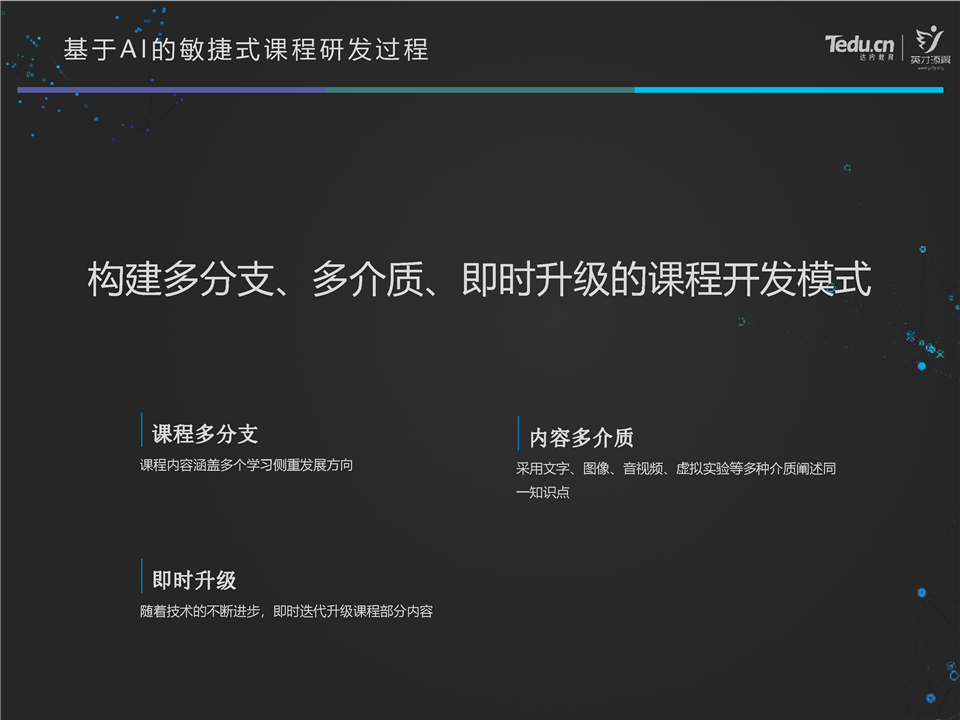Screen dimensions: 960x720
Task: Click the blue accent bar beside 即时升级
Action: [142, 576]
